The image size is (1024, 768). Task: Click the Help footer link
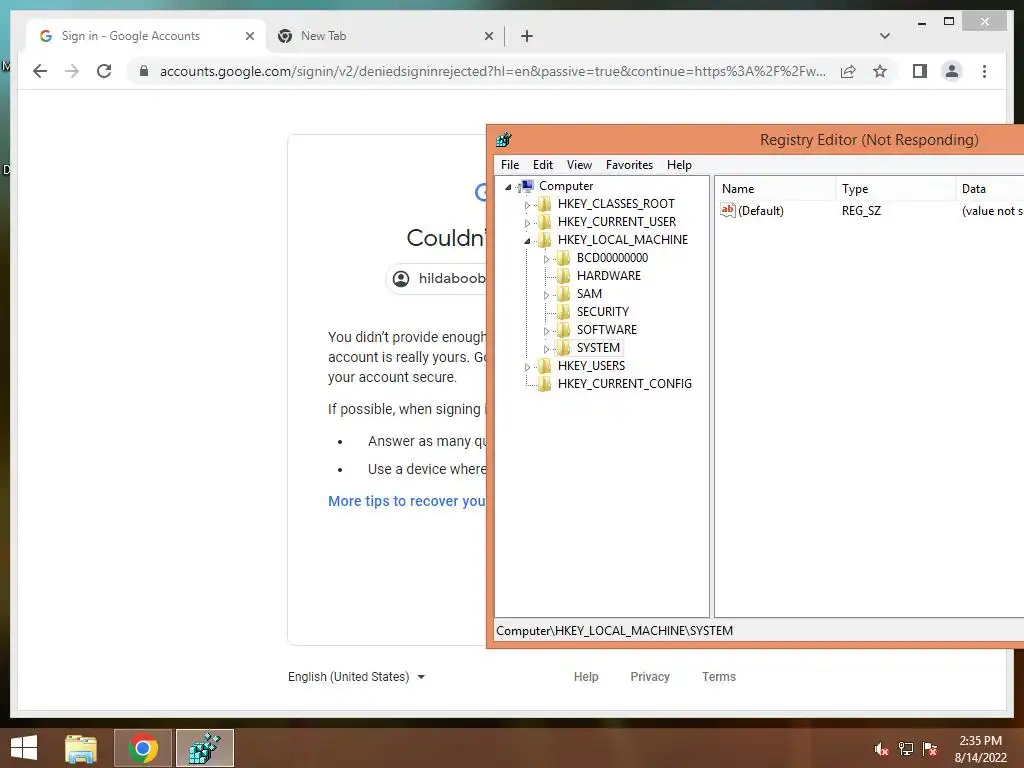coord(586,677)
